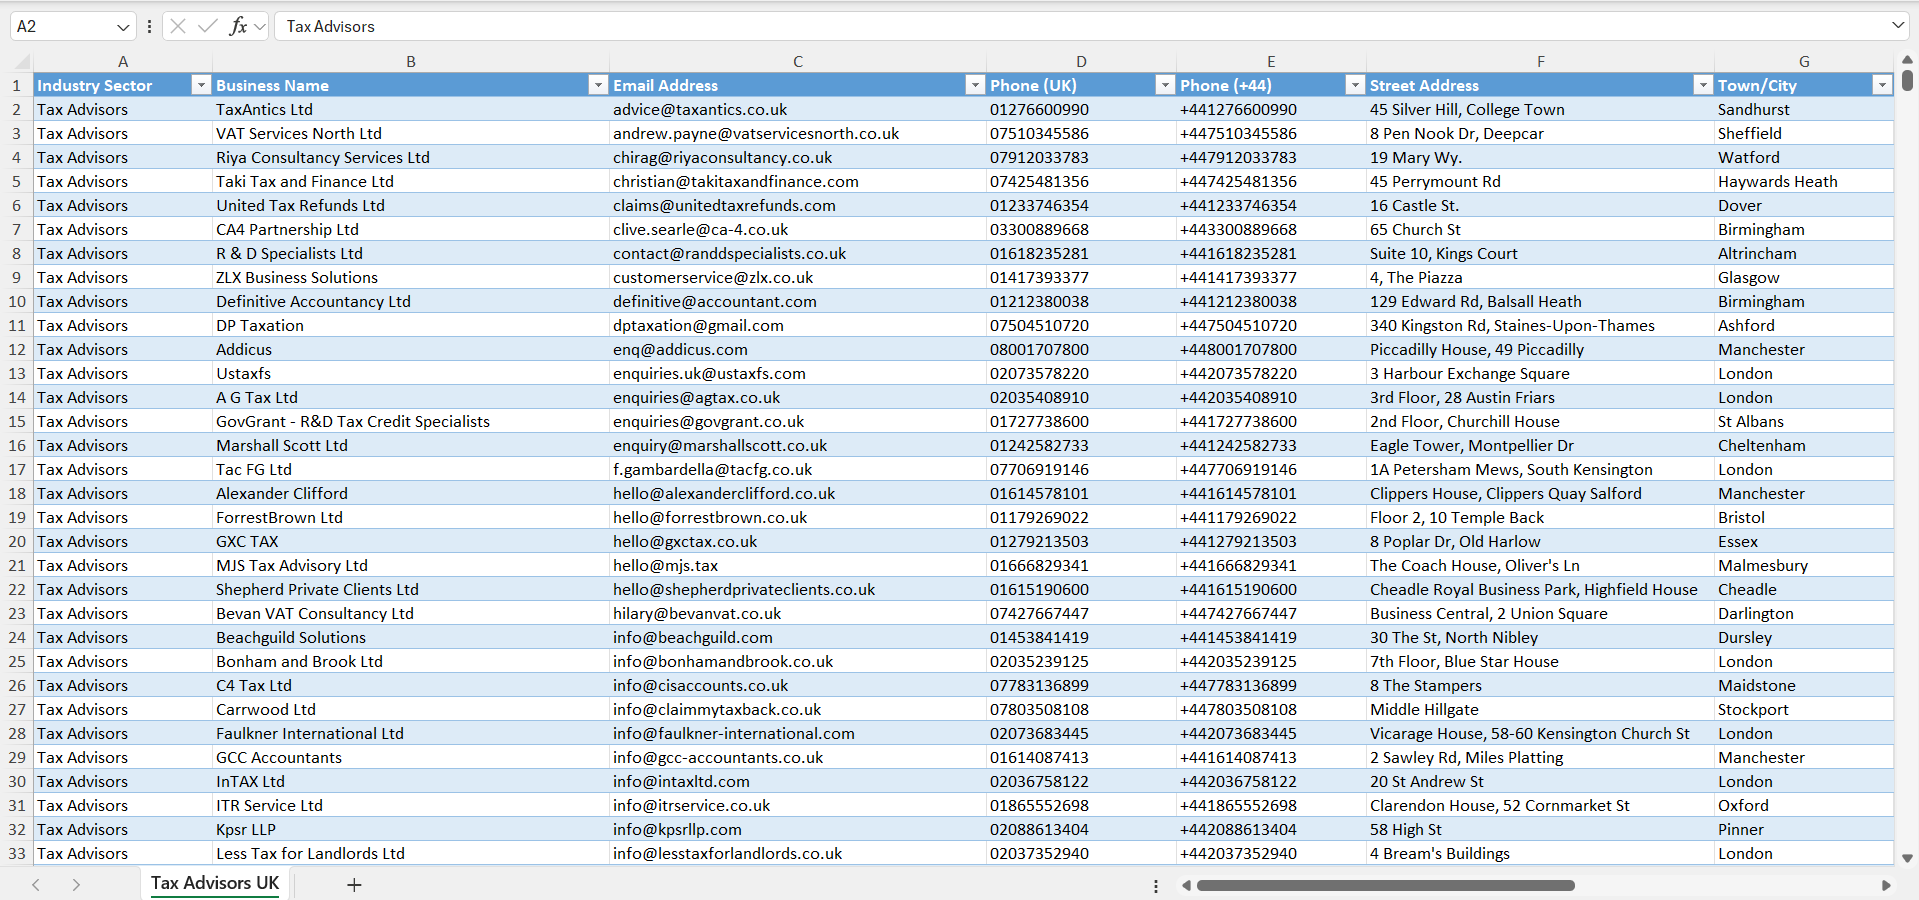Screen dimensions: 1919x900
Task: Click the next sheet navigation arrow
Action: tap(76, 885)
